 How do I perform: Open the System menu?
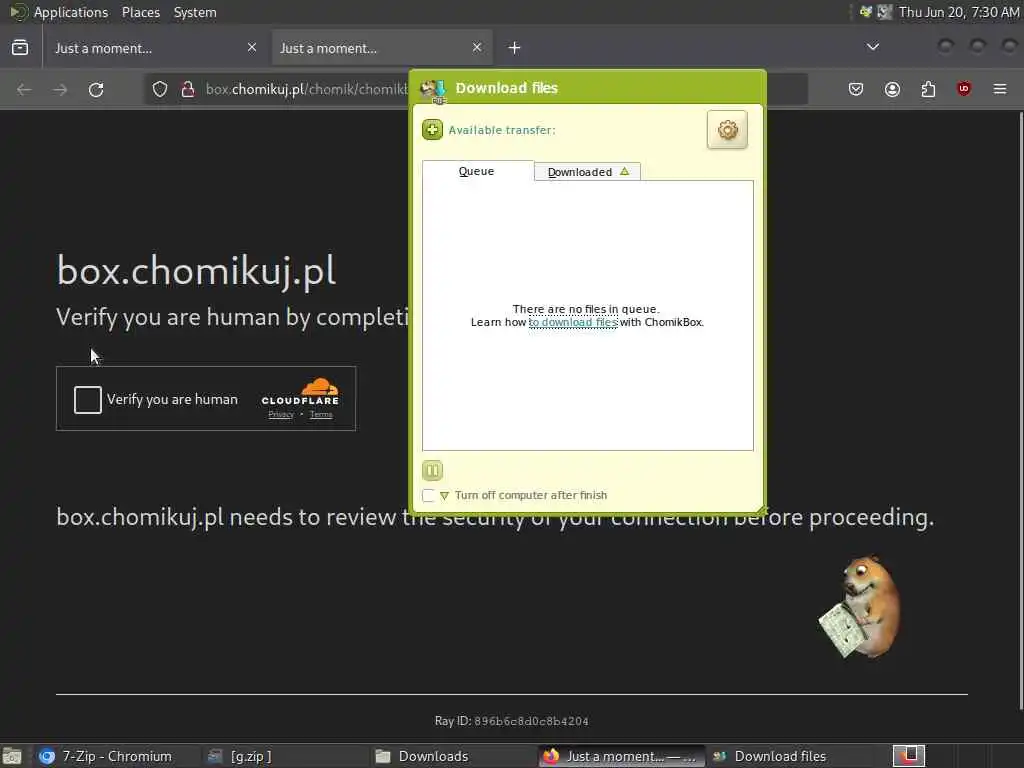point(195,12)
